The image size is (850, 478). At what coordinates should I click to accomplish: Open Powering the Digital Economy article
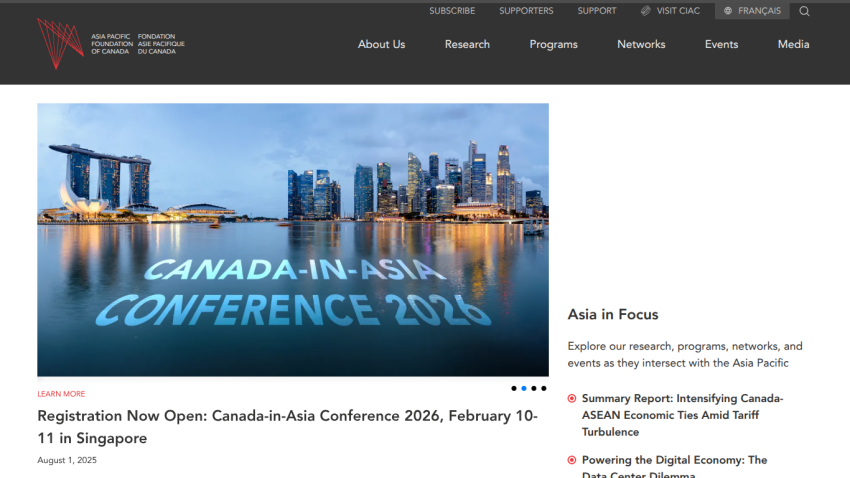(x=674, y=467)
